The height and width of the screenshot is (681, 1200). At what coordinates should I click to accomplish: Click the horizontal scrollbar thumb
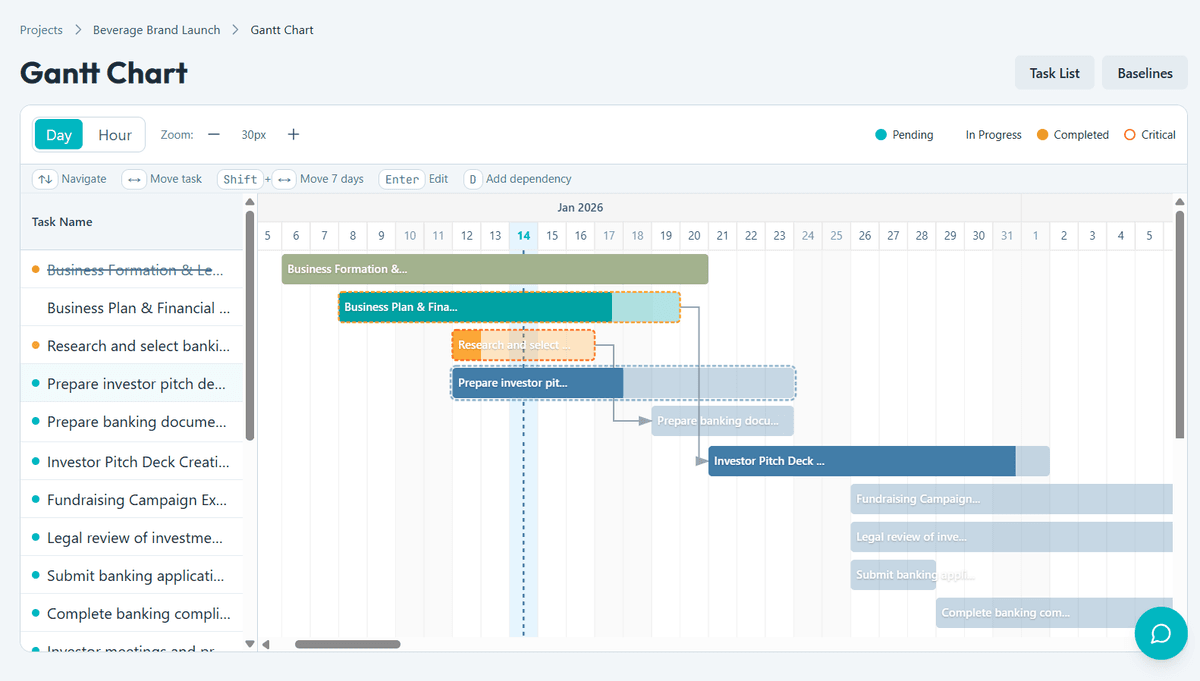347,646
